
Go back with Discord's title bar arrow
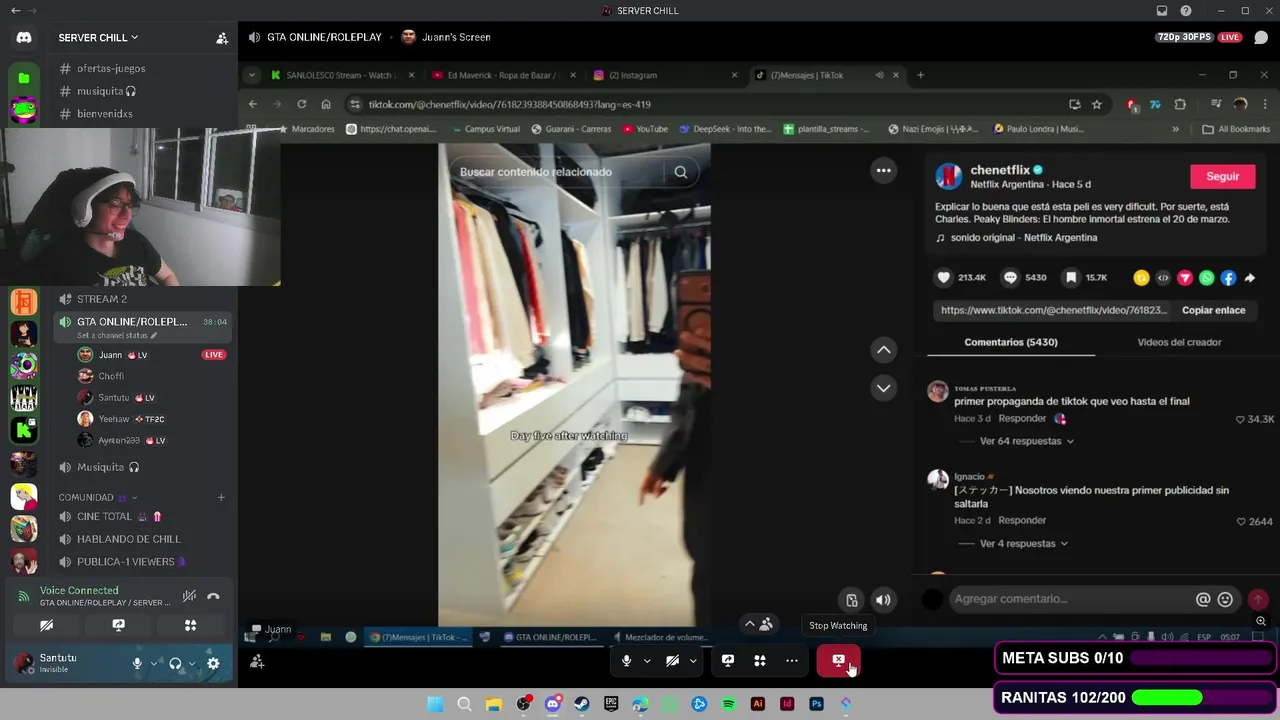(15, 11)
